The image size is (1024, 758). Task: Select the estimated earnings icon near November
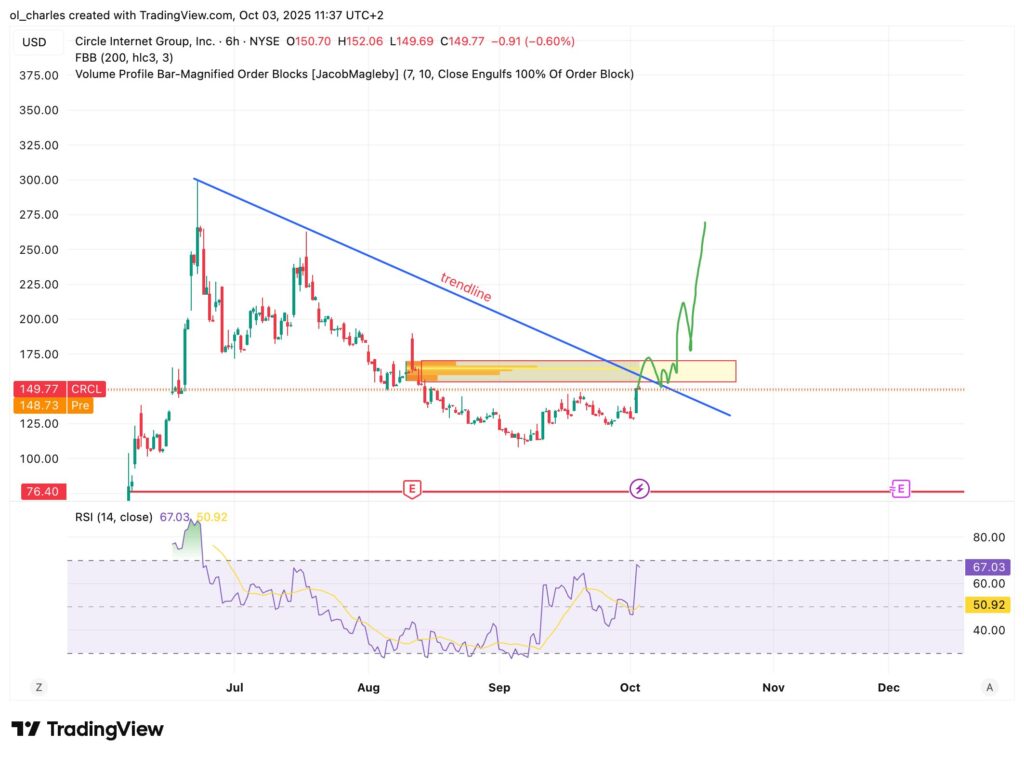click(x=898, y=489)
